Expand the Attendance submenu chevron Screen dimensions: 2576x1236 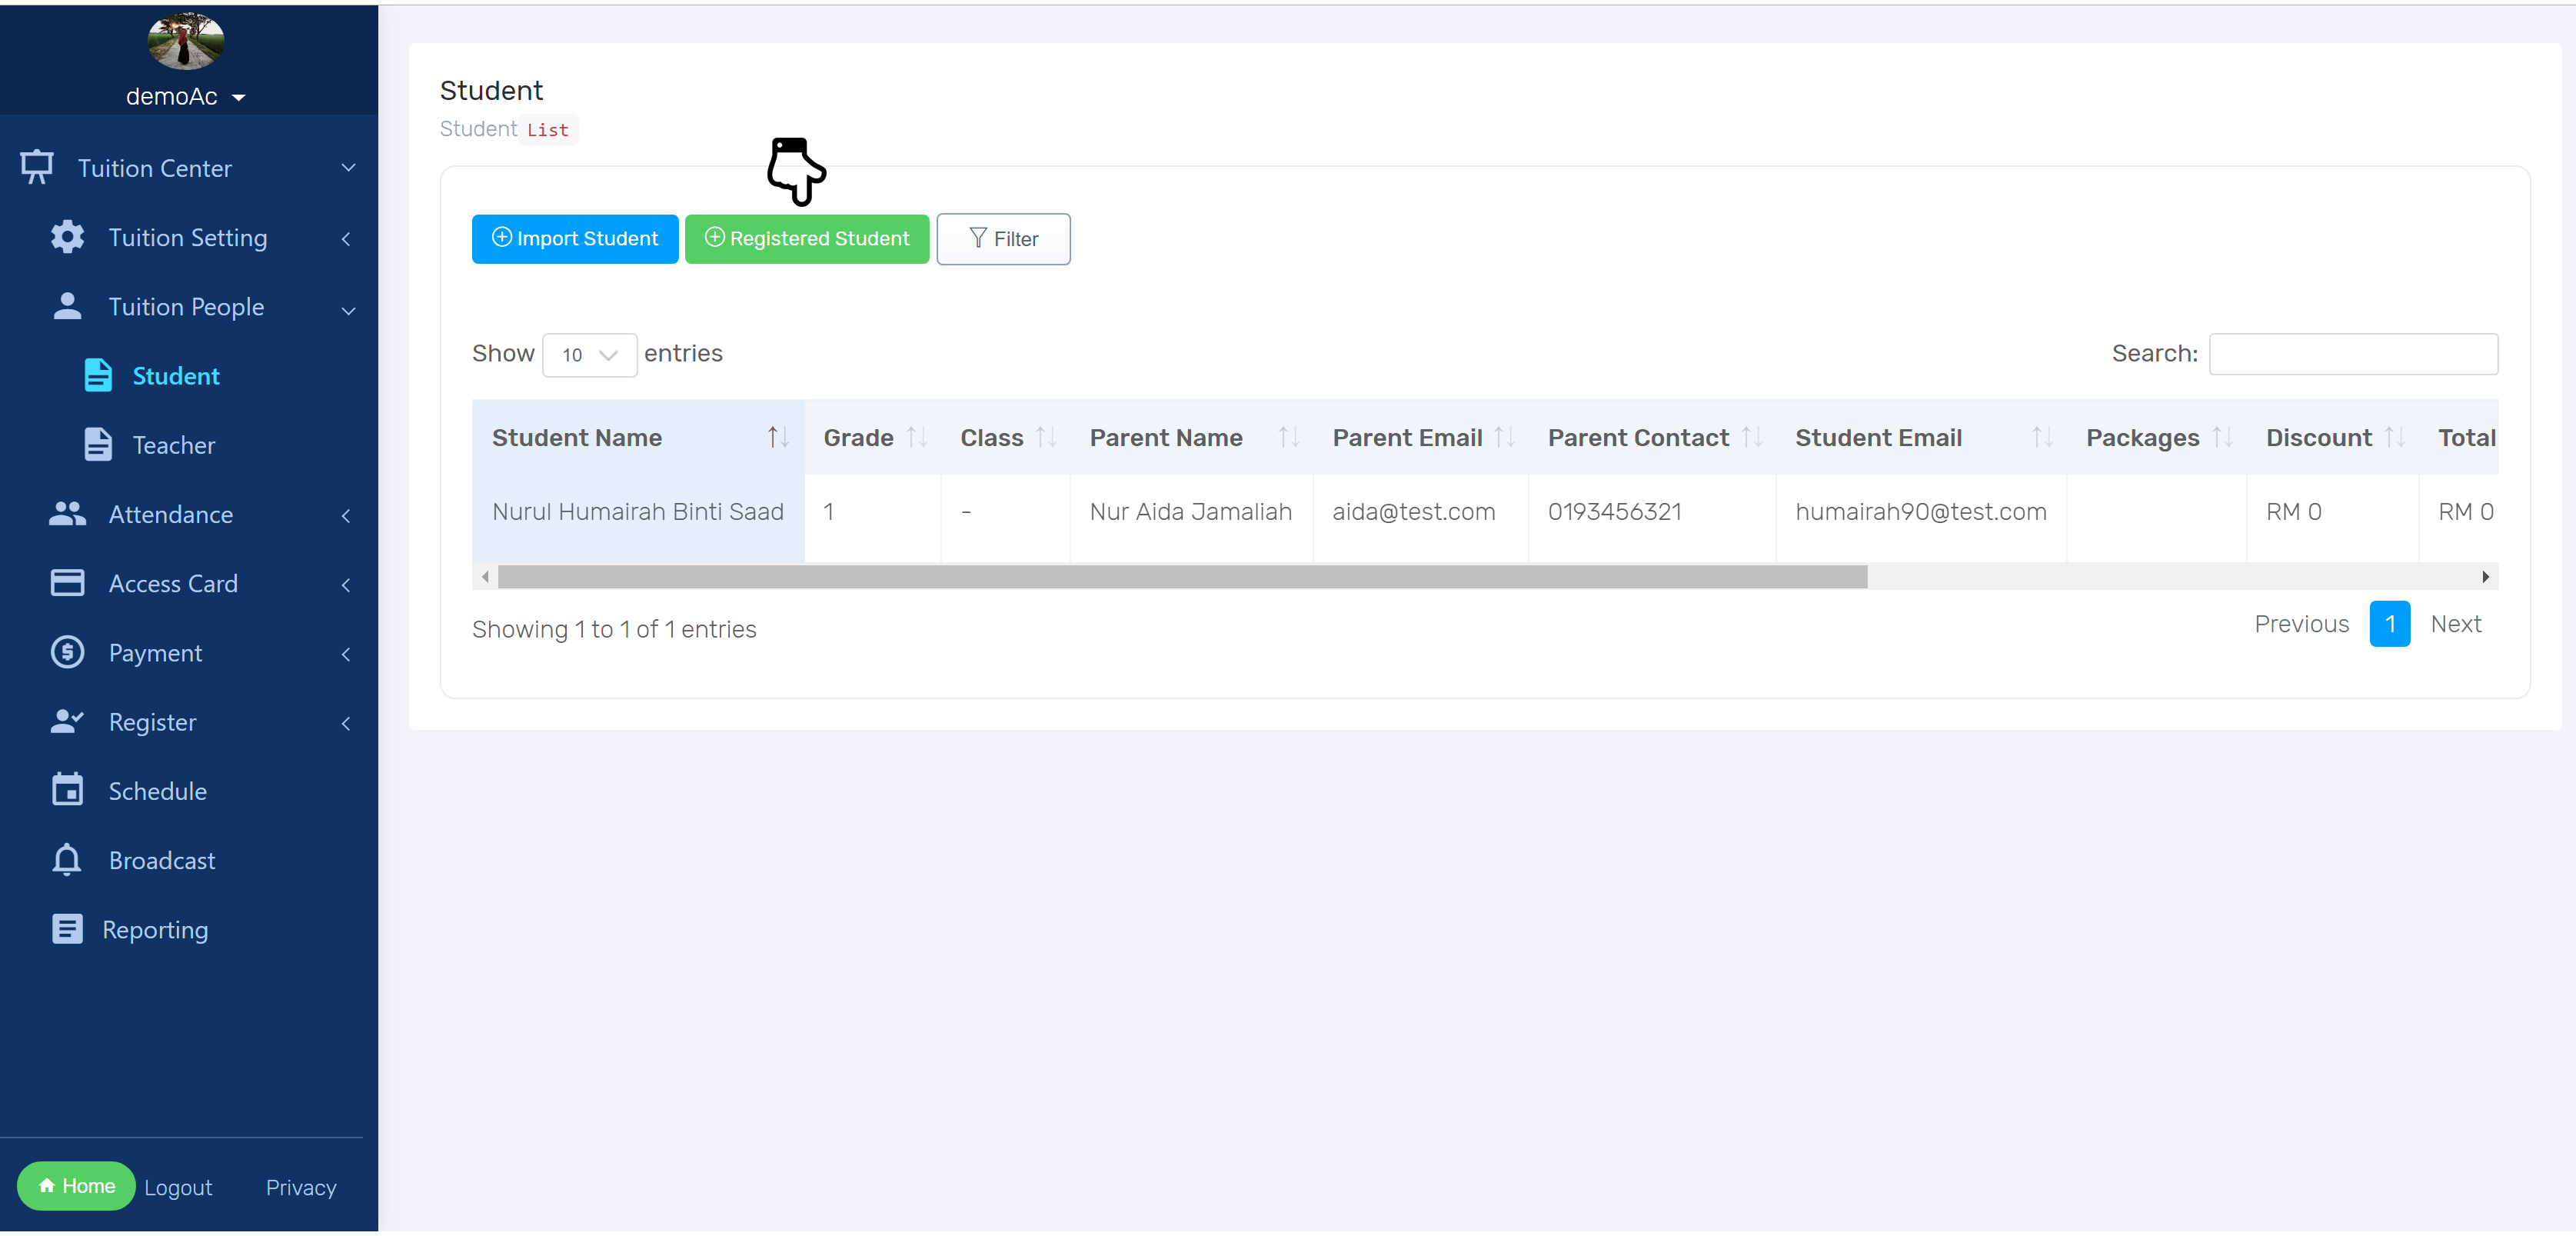tap(346, 515)
